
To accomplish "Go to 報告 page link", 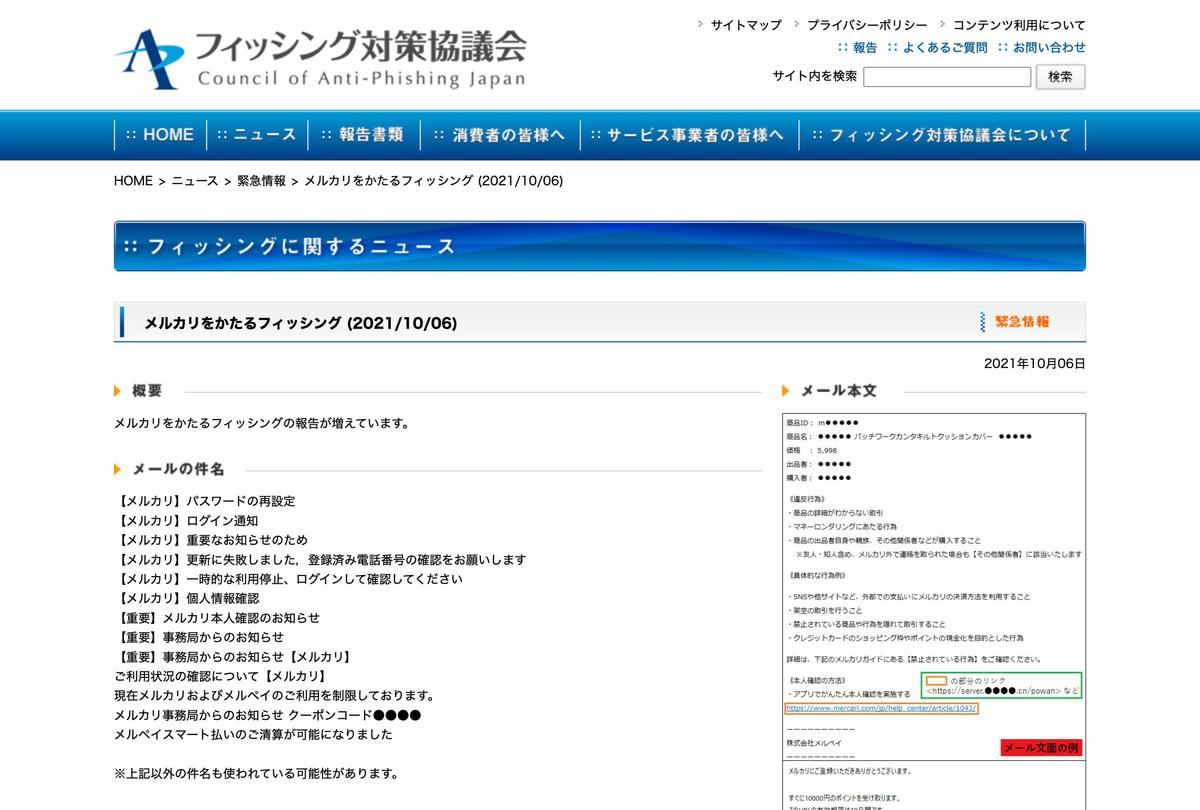I will [x=865, y=47].
